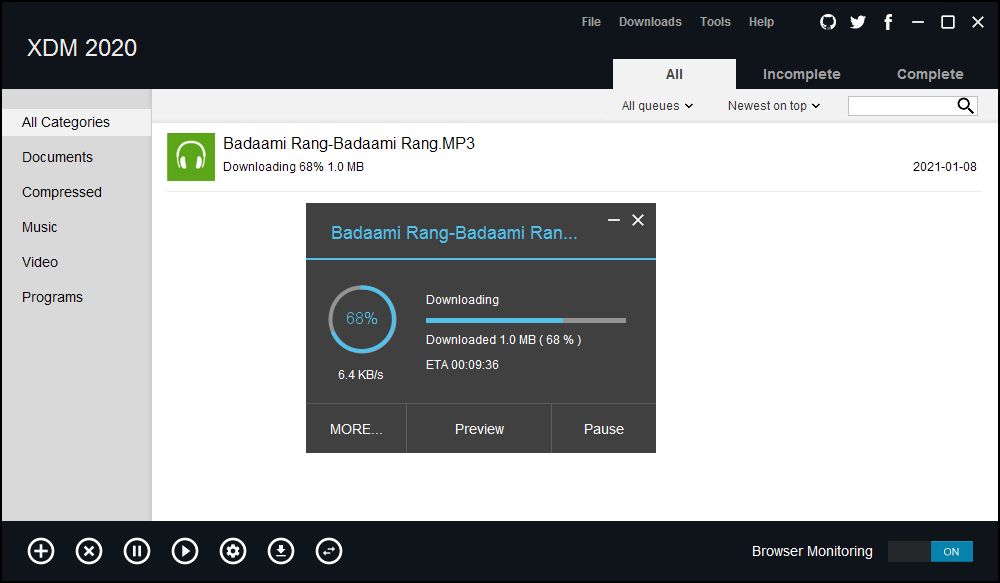Click the Downloading label in the dialog

(x=462, y=300)
